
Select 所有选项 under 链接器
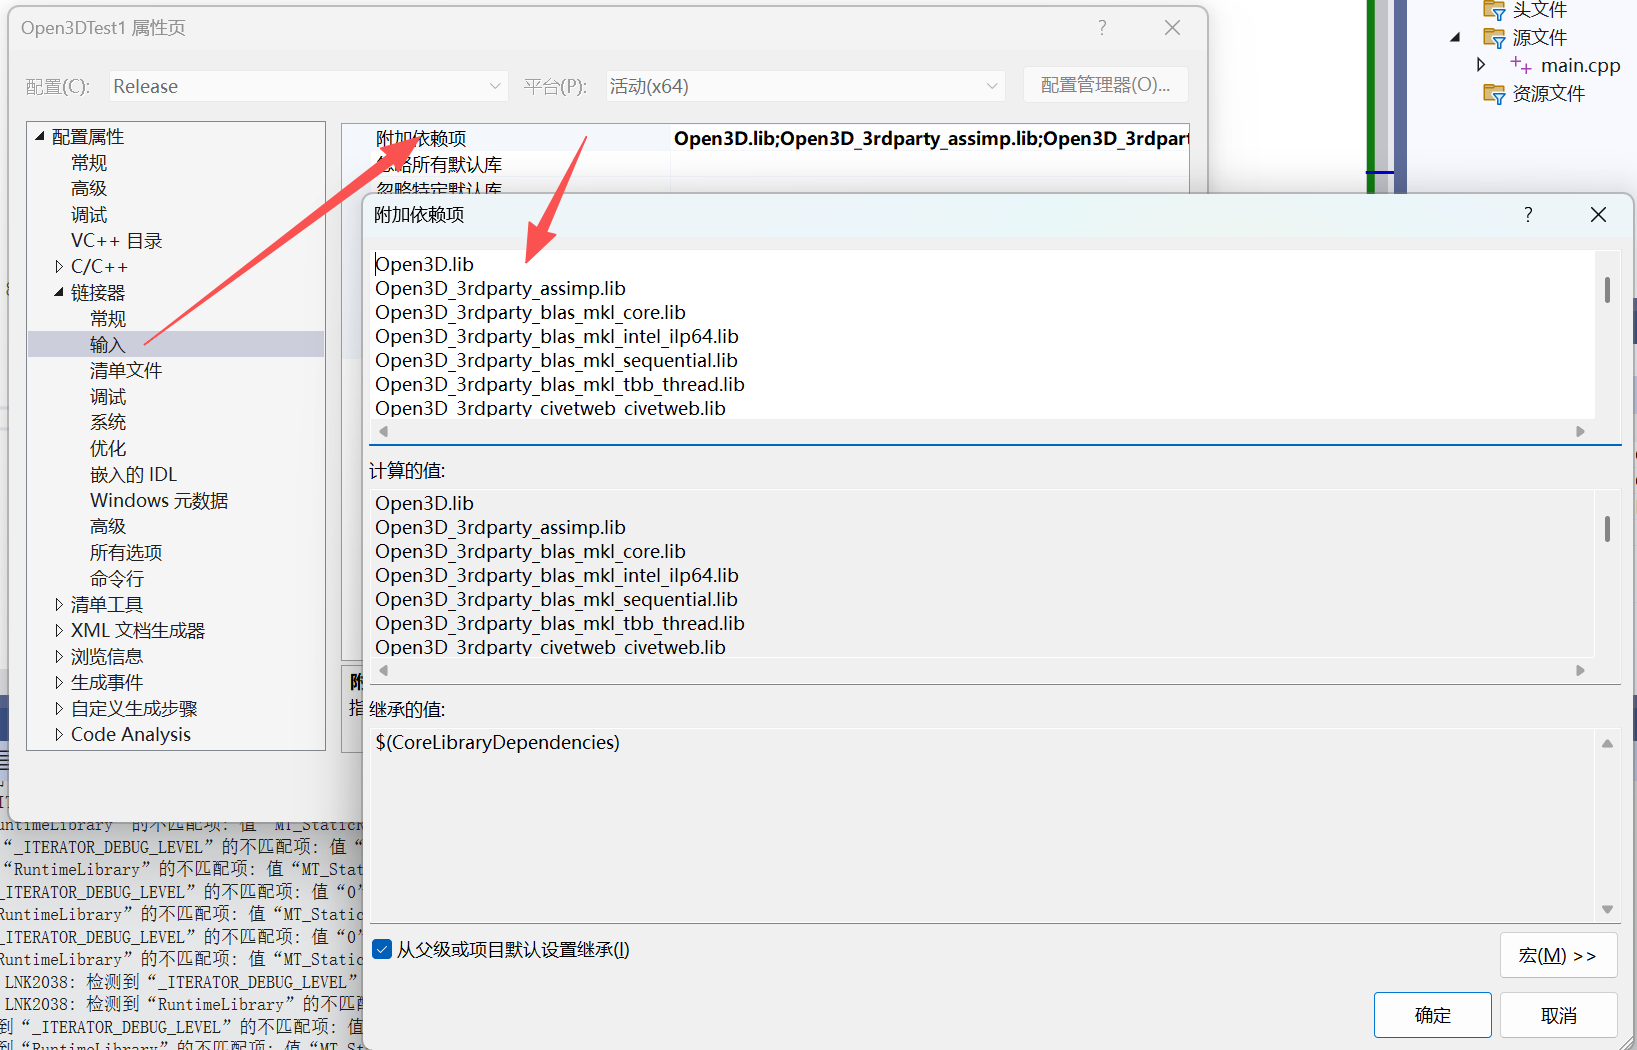(126, 553)
